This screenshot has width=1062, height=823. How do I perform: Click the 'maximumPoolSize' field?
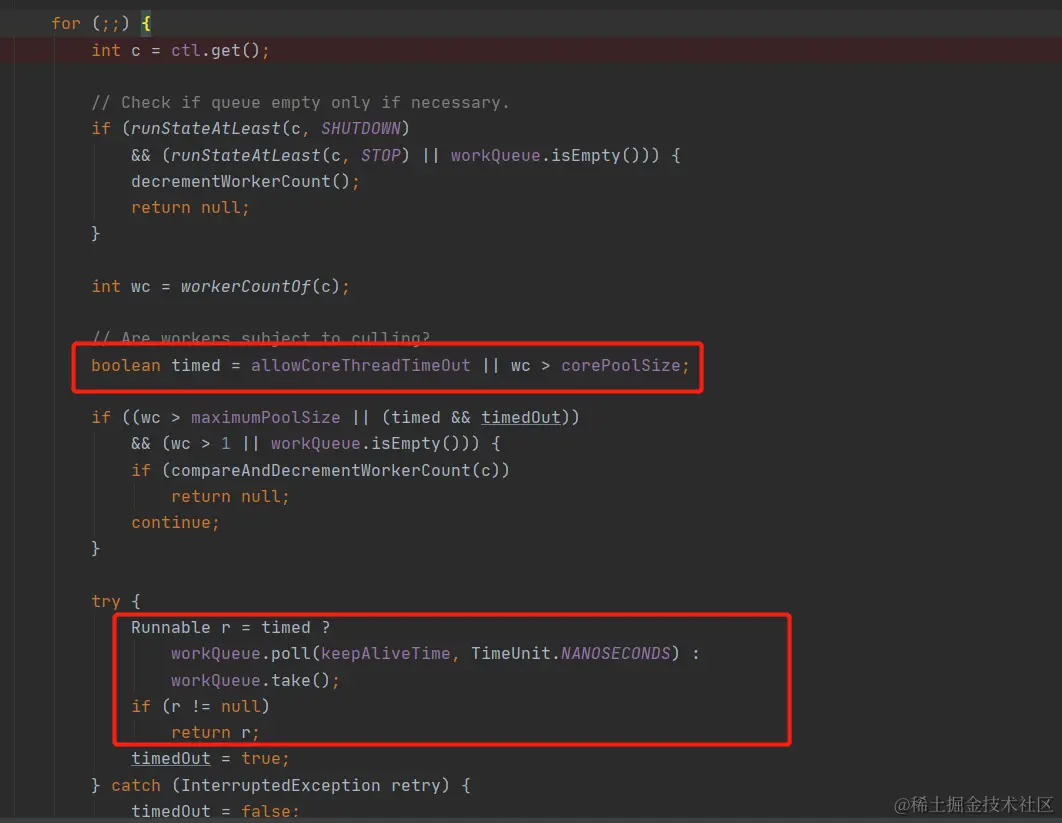coord(266,418)
